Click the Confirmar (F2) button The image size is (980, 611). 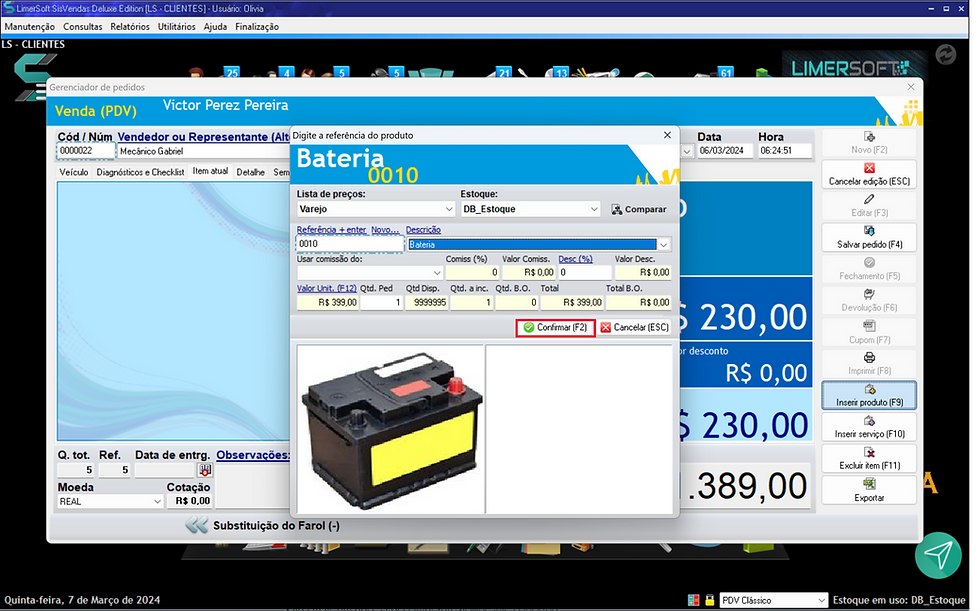click(555, 327)
